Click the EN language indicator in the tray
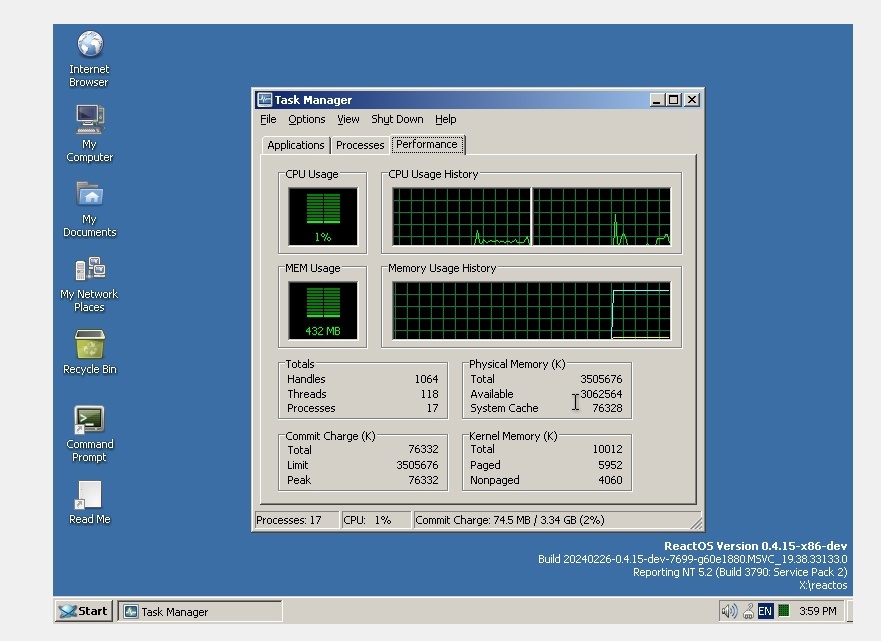Screen dimensions: 881x641 pos(765,610)
